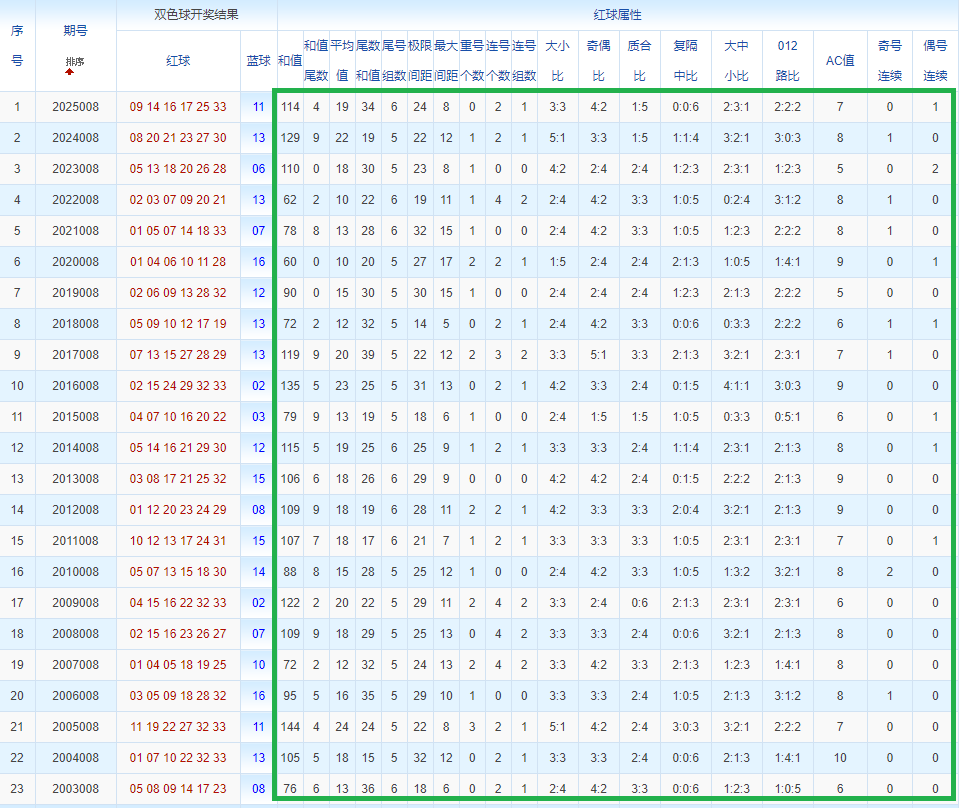Click the 和值 column header
960x808 pixels.
pos(290,61)
